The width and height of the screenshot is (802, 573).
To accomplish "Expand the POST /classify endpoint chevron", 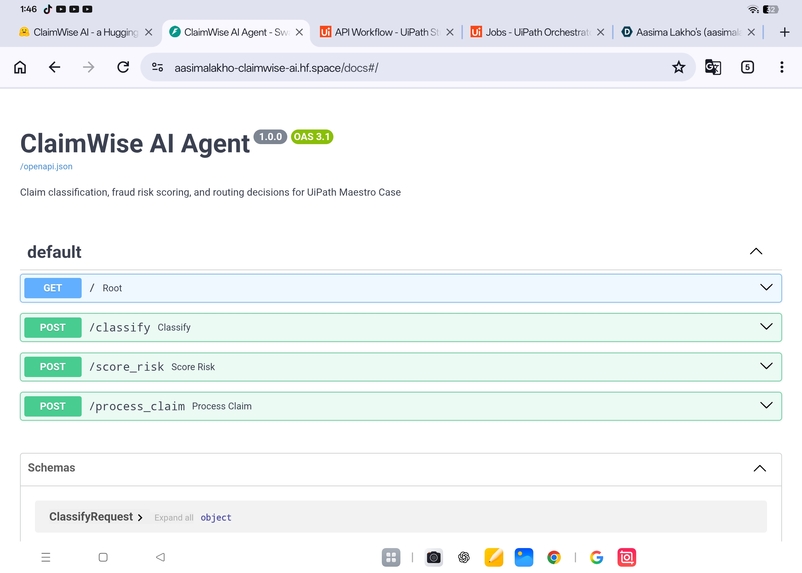I will coord(766,326).
